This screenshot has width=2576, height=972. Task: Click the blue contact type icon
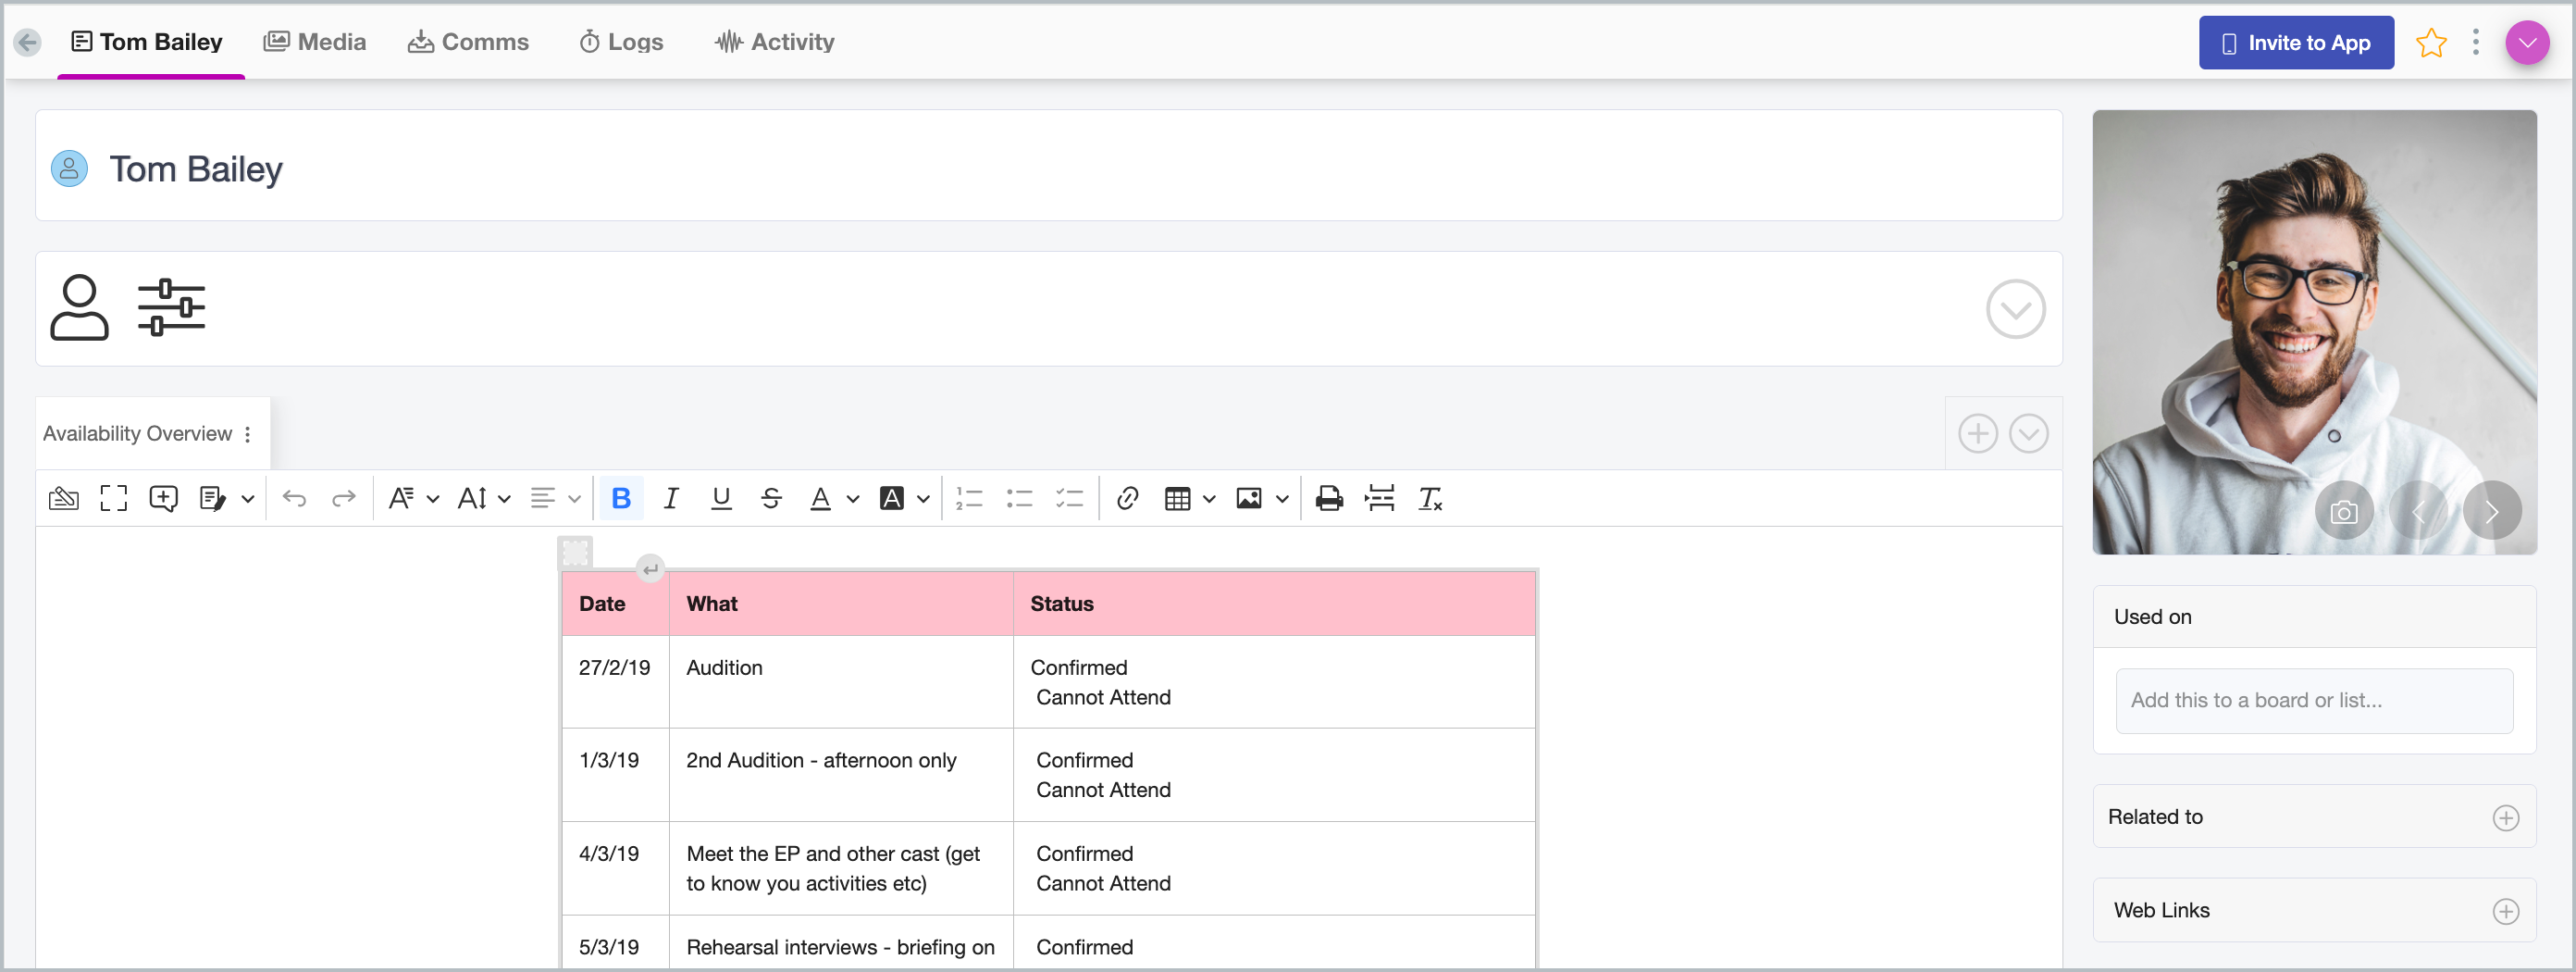[x=69, y=169]
